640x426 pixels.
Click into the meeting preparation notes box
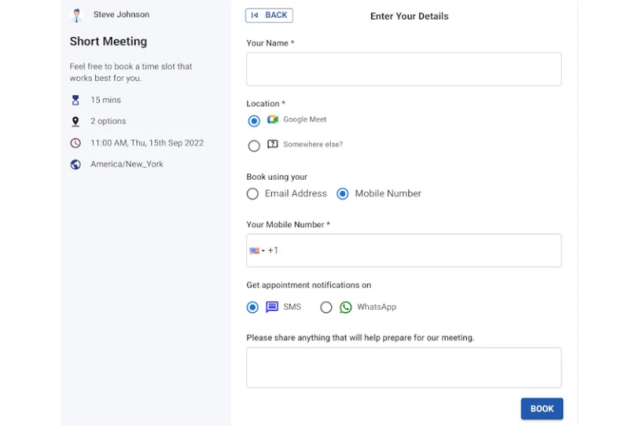[x=404, y=368]
